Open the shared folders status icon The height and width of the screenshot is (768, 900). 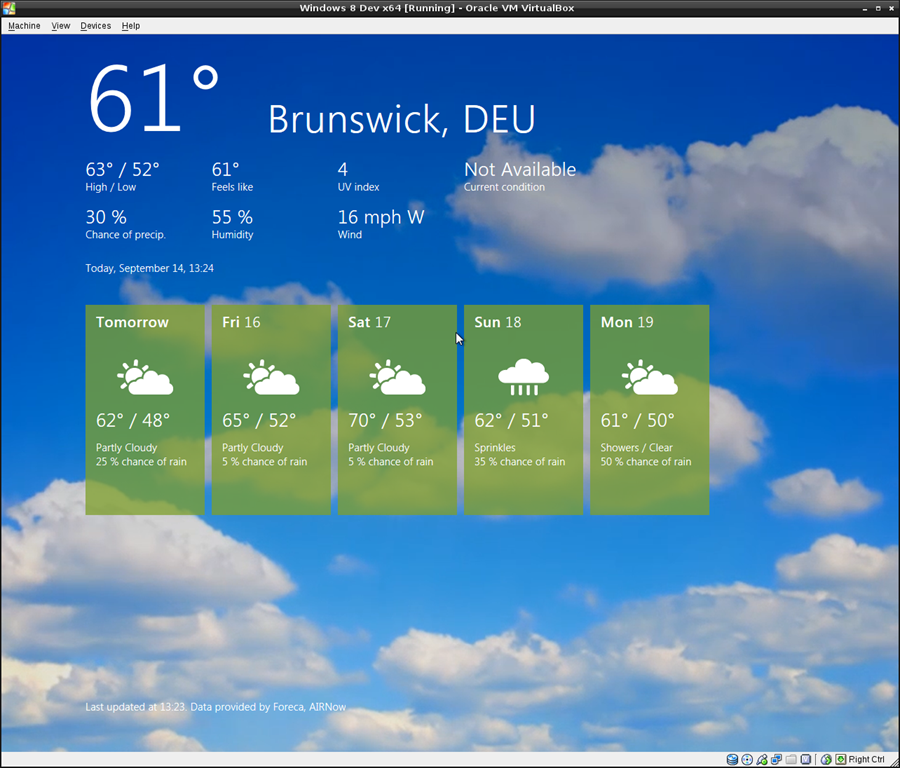click(791, 759)
